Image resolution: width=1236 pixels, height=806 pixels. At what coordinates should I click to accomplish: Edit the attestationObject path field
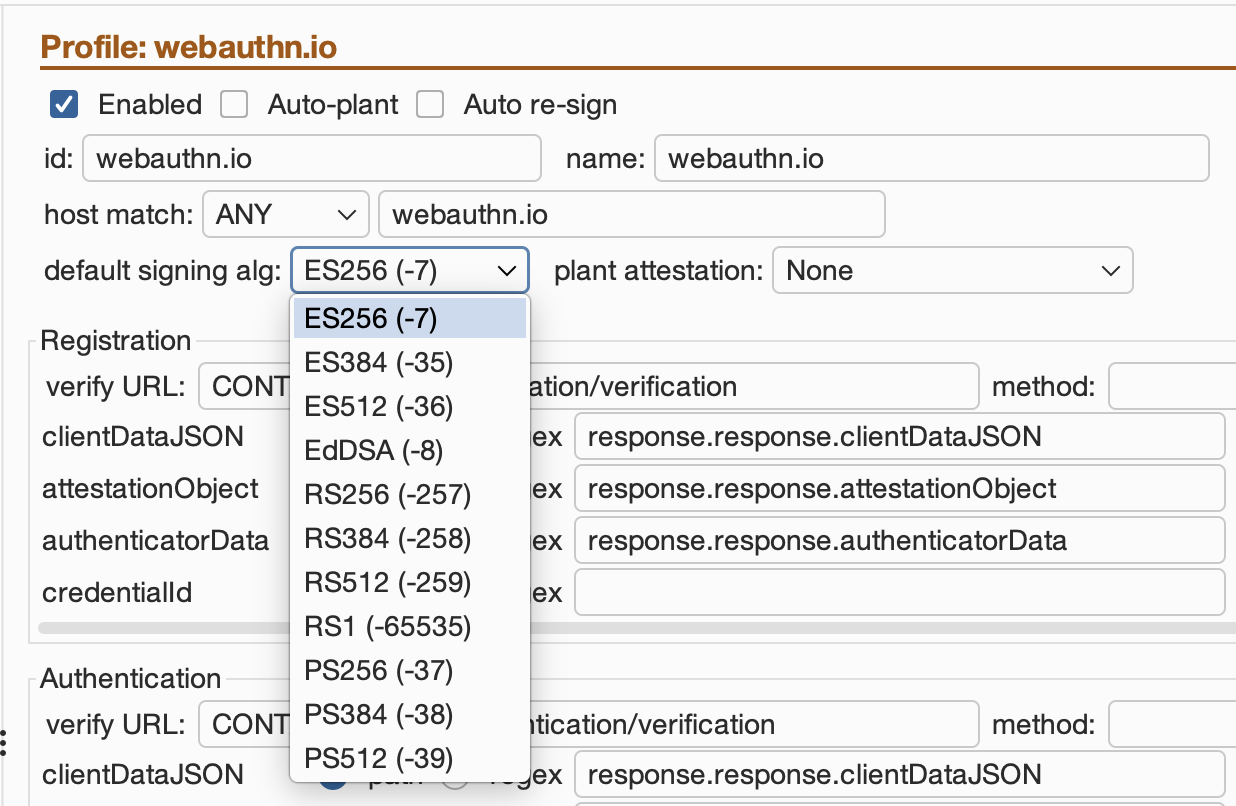pos(900,489)
